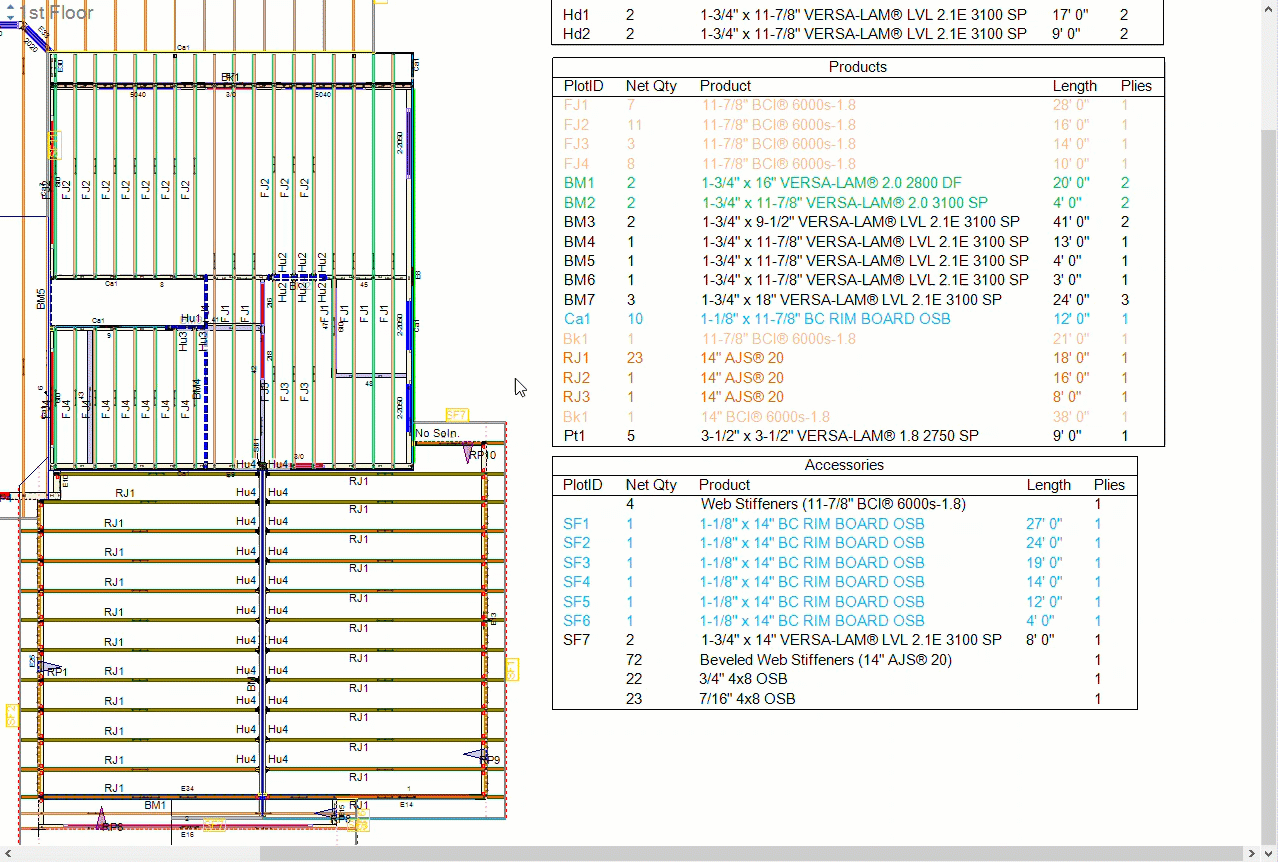Select the 'Products' table title
Screen dimensions: 1278x862
click(x=858, y=67)
